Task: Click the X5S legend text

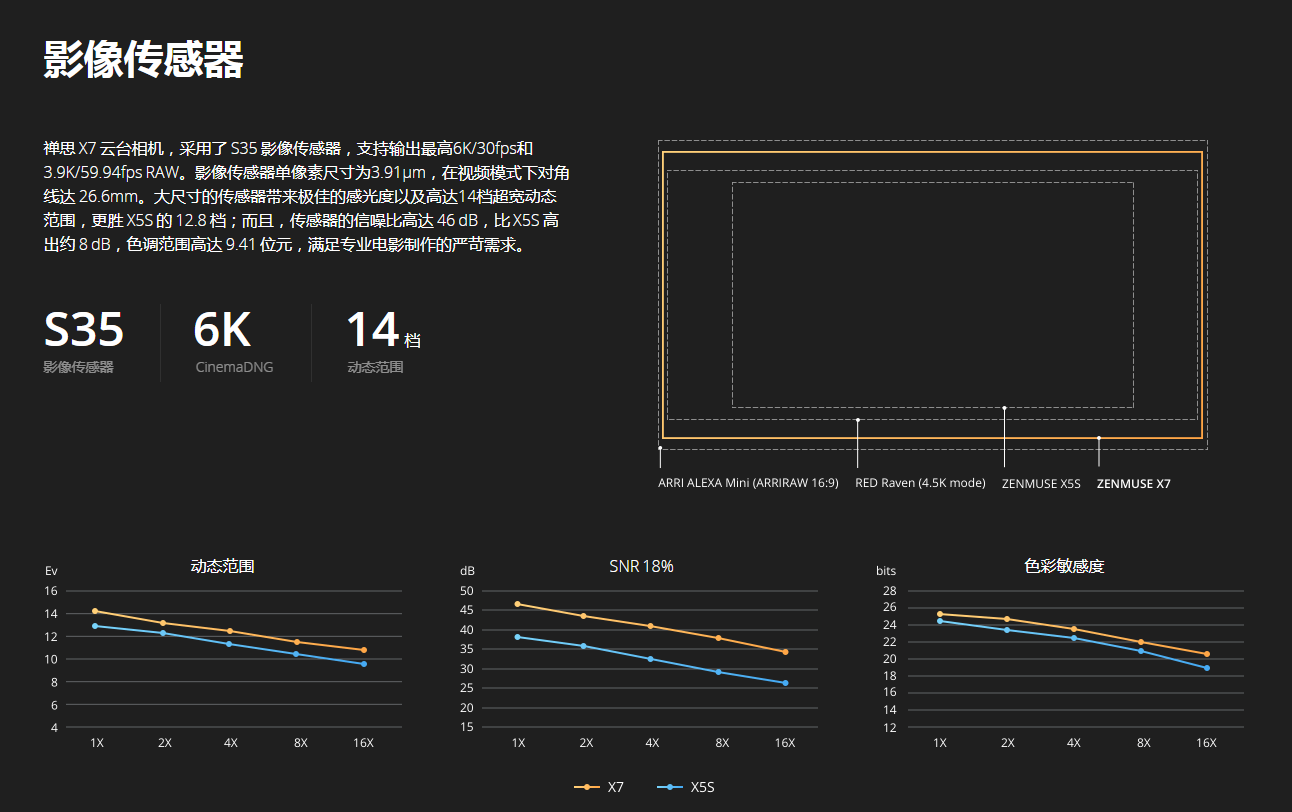Action: [703, 788]
